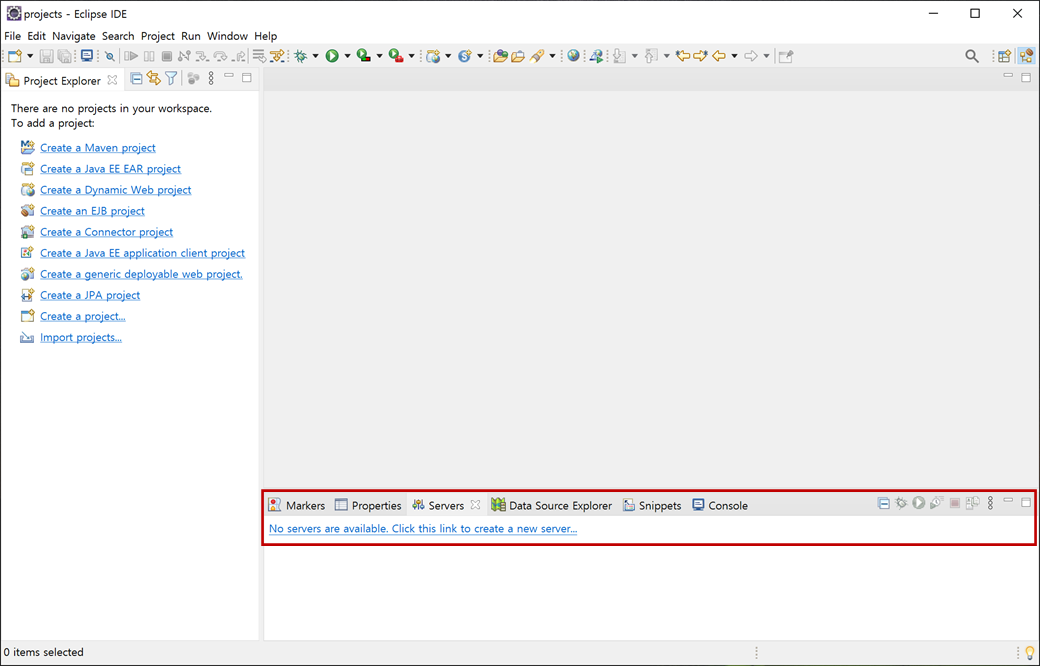Viewport: 1040px width, 666px height.
Task: Click the Search flashlight toolbar icon
Action: click(537, 56)
